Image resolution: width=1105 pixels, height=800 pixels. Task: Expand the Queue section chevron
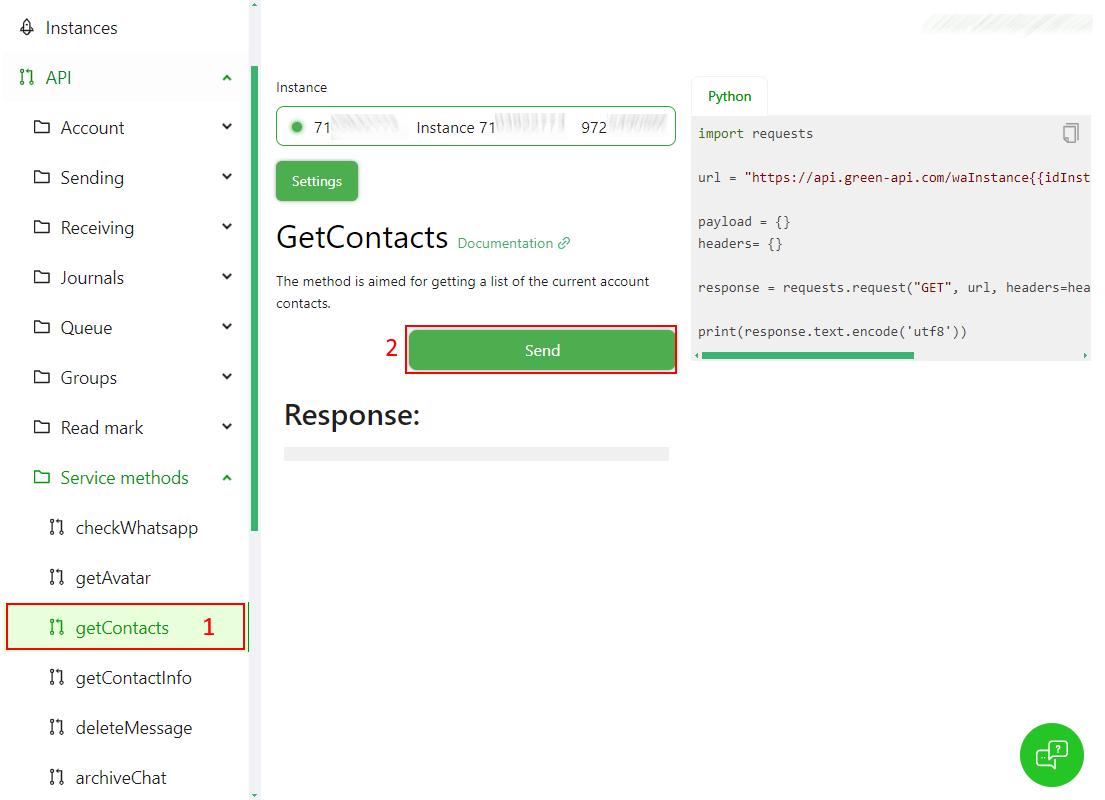(x=227, y=327)
